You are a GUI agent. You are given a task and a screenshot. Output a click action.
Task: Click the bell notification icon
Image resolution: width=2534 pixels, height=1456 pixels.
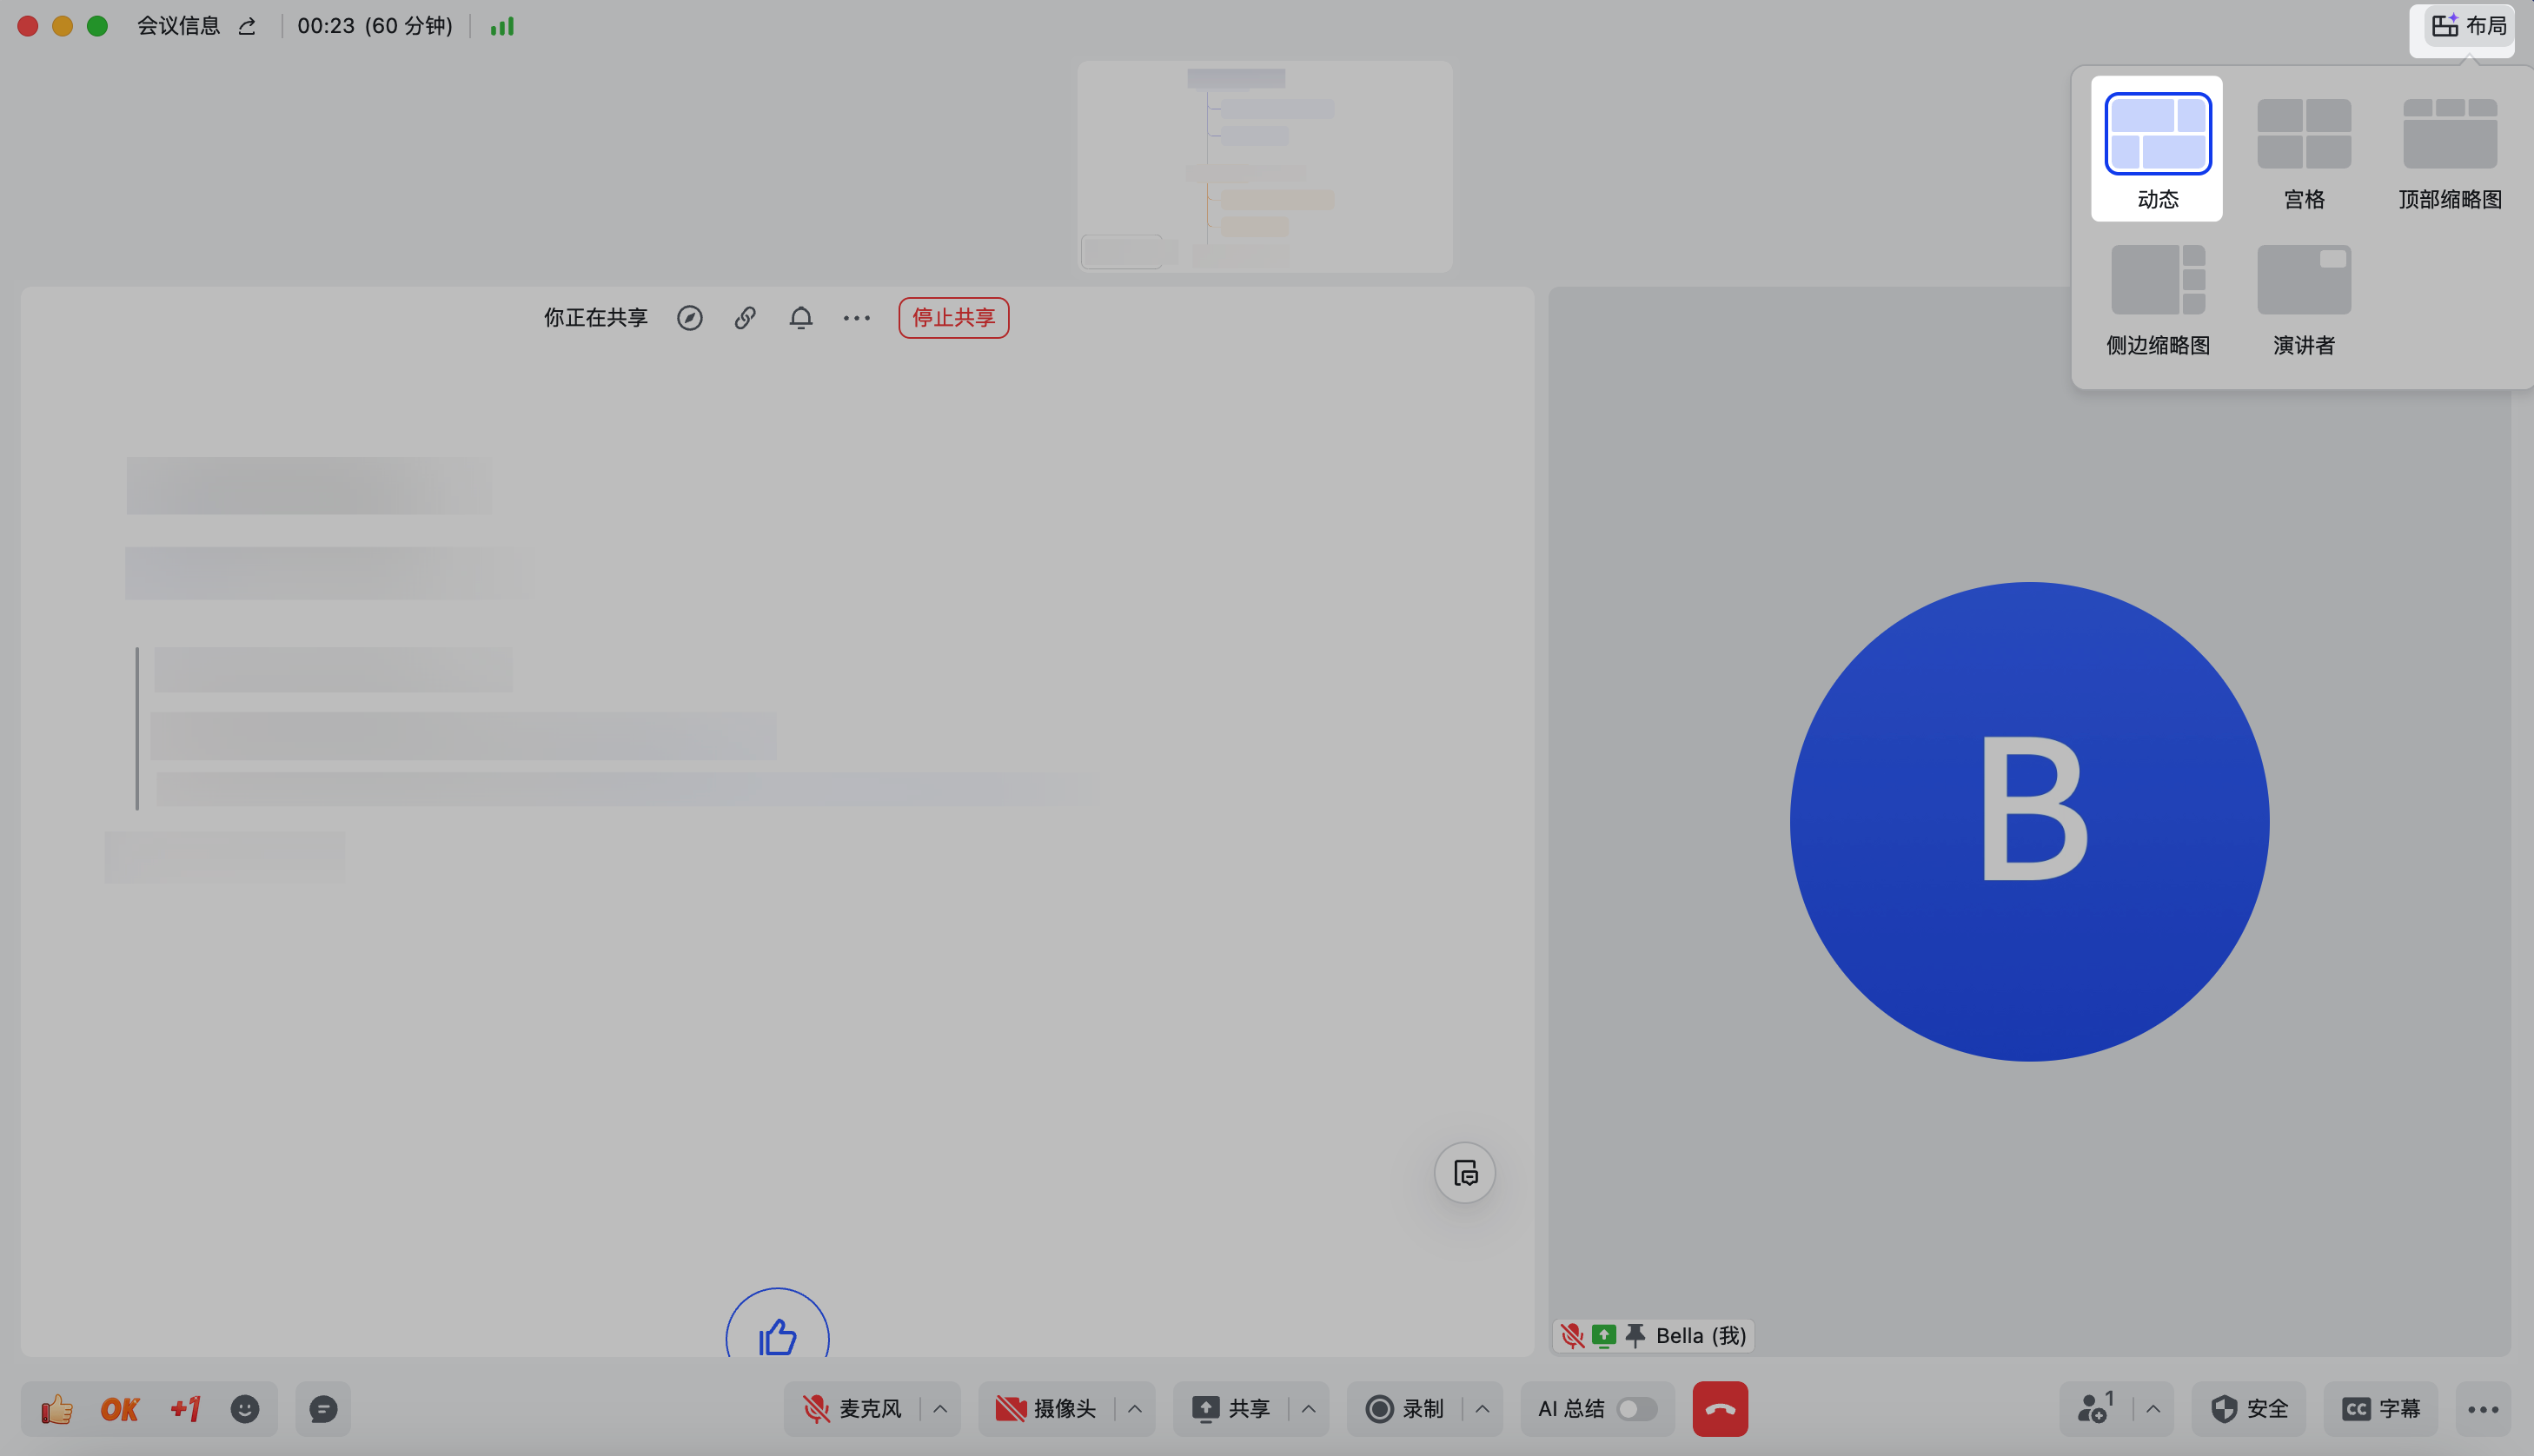(x=801, y=318)
